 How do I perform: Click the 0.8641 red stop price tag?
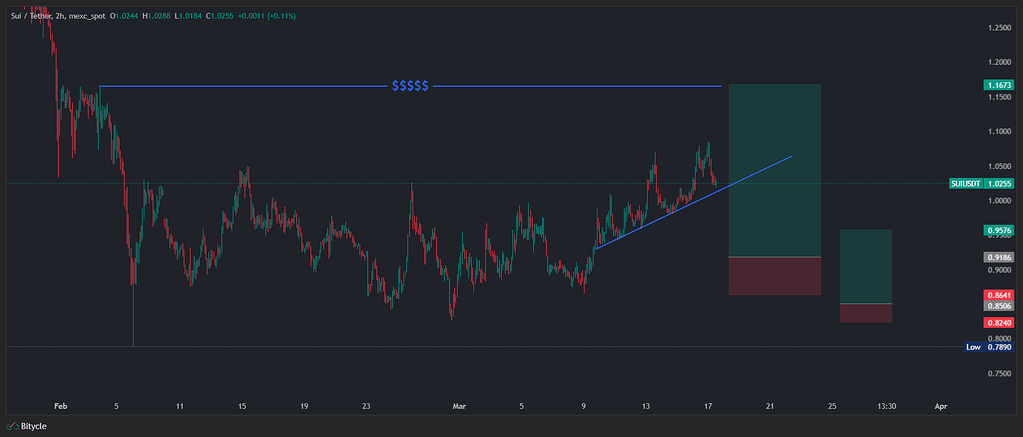999,295
